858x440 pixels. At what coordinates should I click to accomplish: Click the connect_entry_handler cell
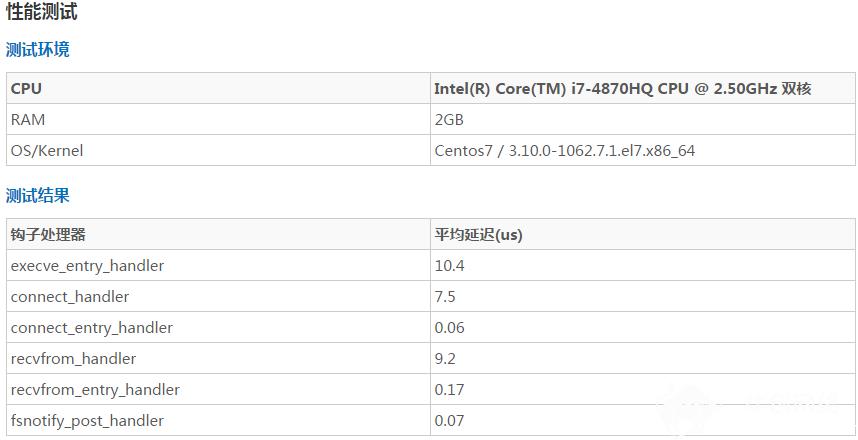[218, 327]
